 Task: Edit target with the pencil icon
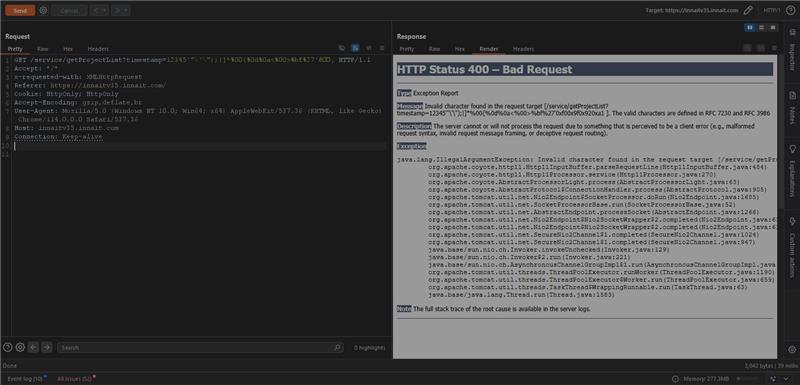[748, 10]
